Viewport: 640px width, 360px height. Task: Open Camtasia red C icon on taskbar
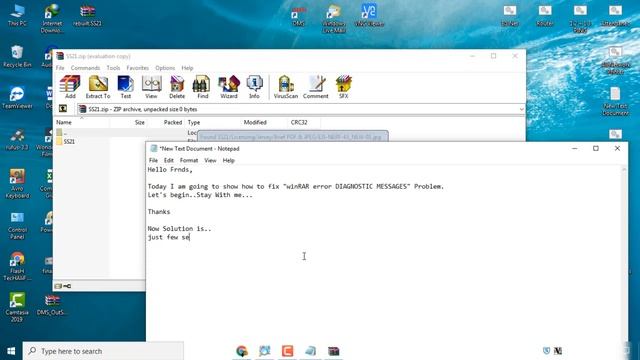[287, 351]
